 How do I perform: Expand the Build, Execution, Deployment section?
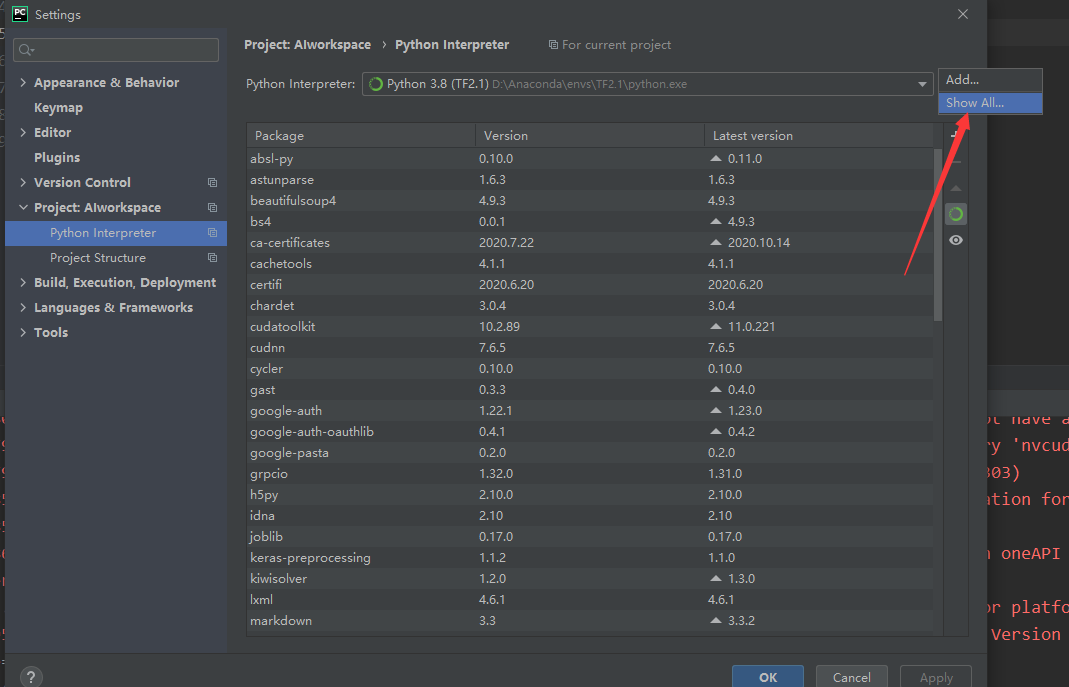pos(23,283)
